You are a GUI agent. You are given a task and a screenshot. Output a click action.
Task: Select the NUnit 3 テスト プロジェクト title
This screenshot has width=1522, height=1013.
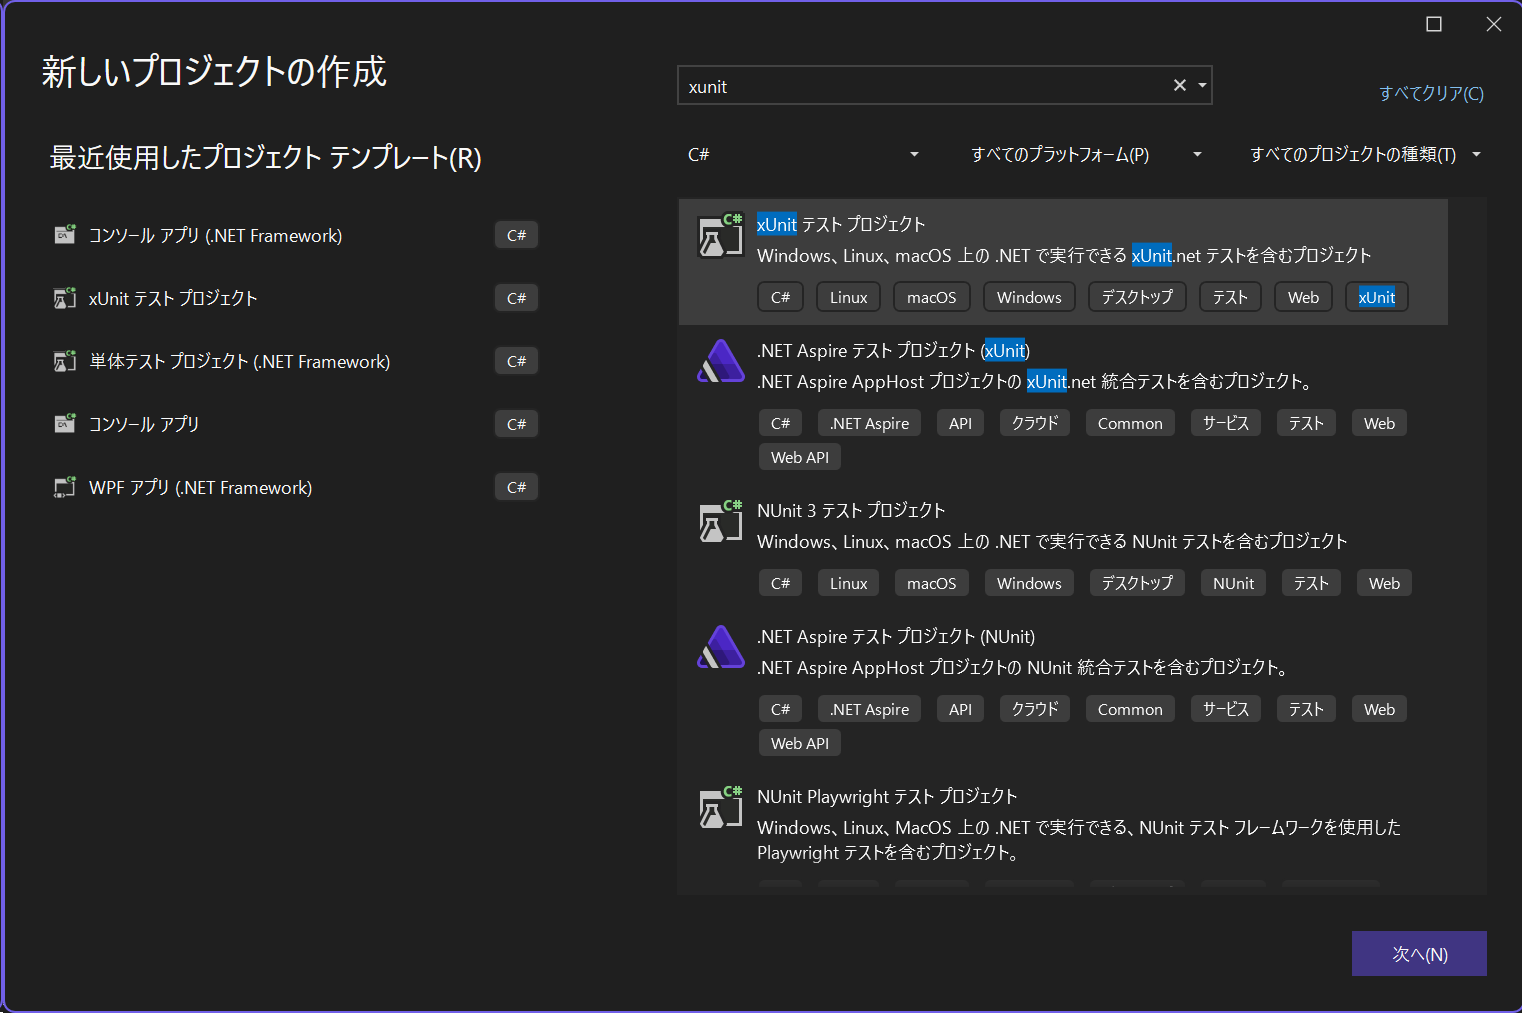851,510
